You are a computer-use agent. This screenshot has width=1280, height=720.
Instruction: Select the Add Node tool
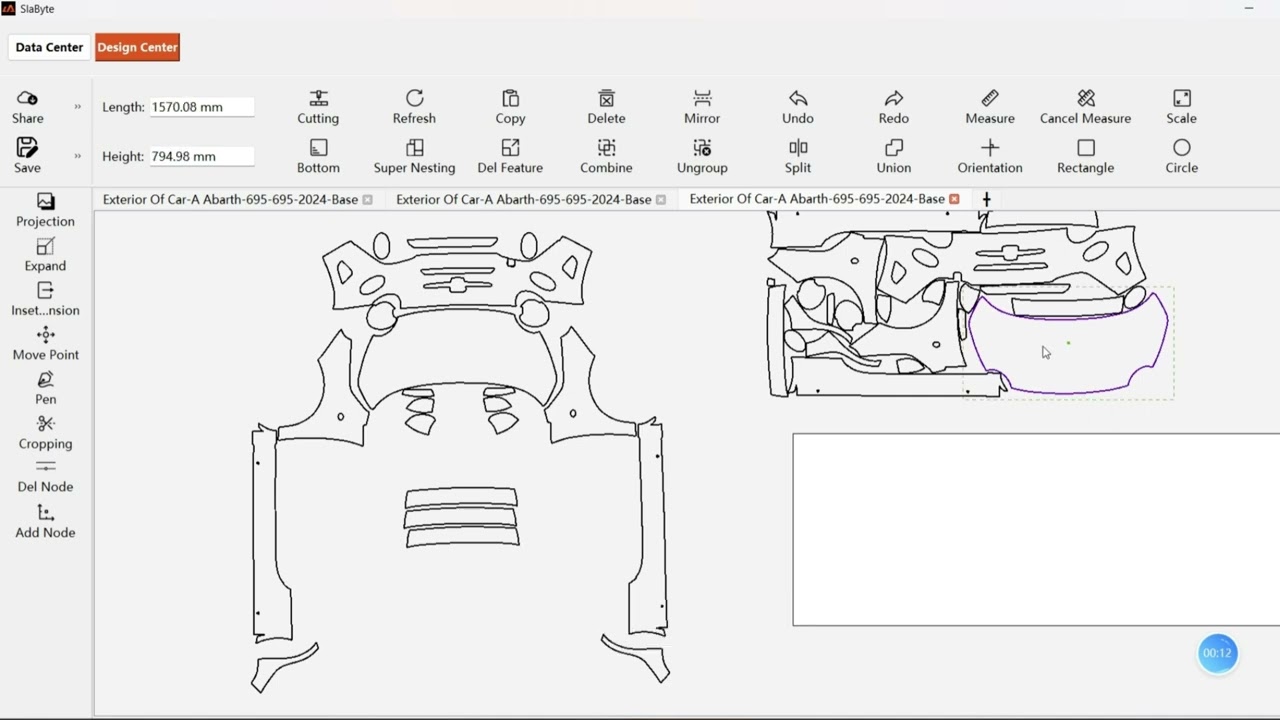(45, 522)
